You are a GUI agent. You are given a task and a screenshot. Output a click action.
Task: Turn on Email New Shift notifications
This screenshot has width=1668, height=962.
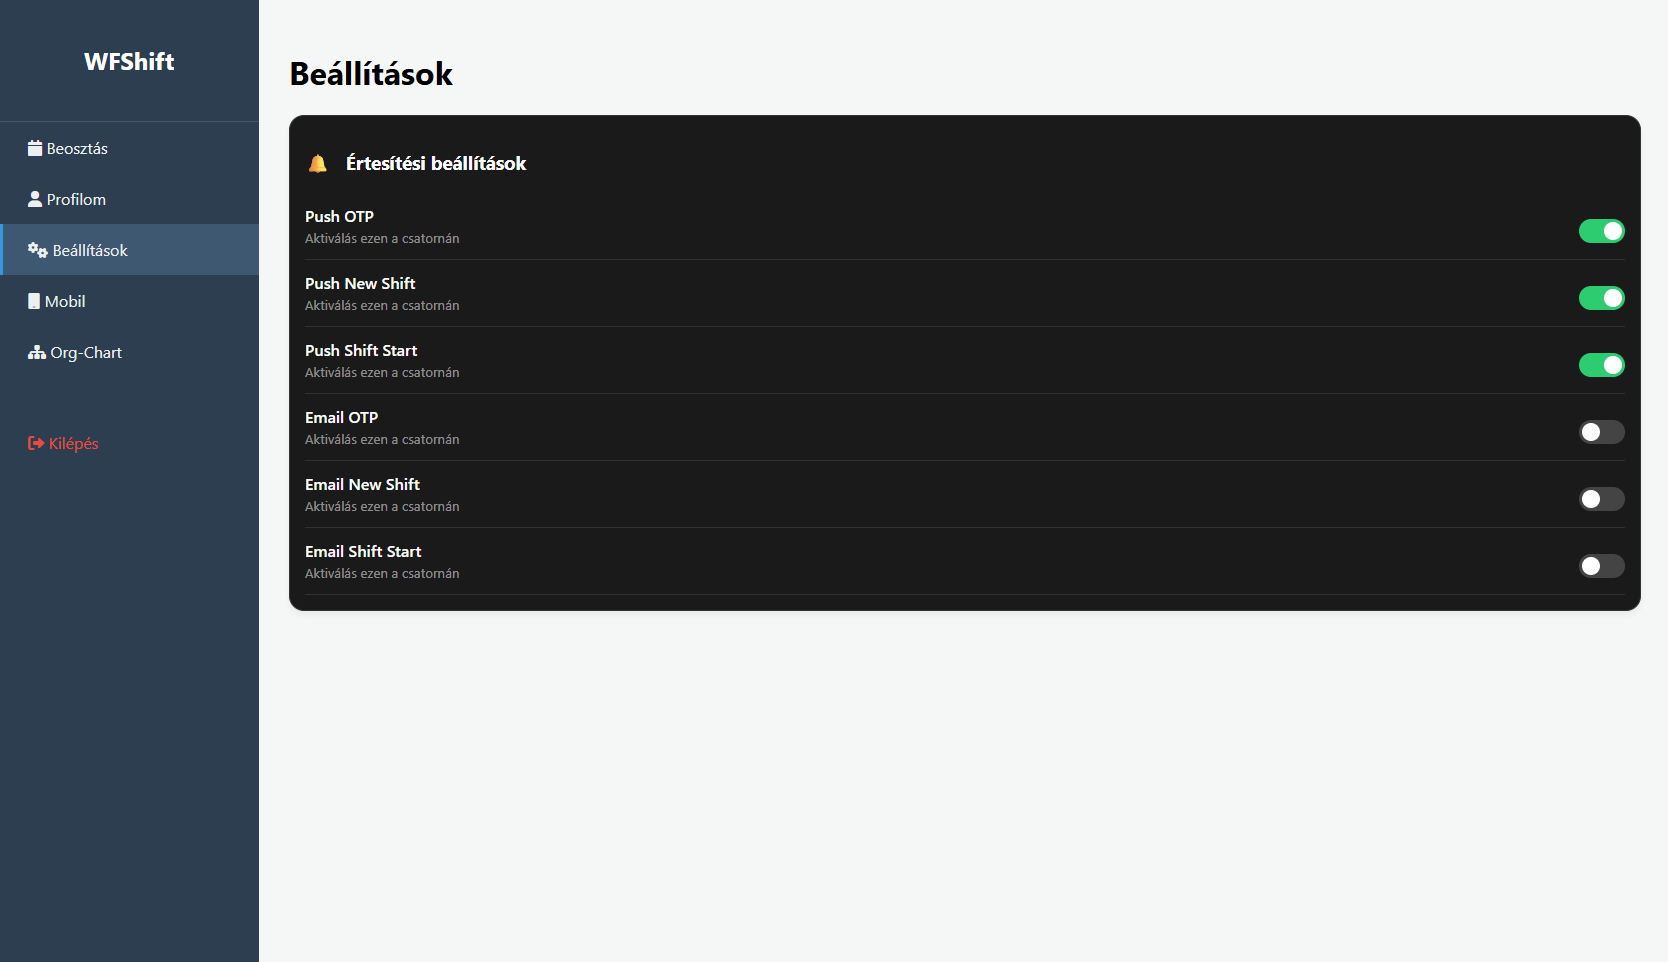1601,499
